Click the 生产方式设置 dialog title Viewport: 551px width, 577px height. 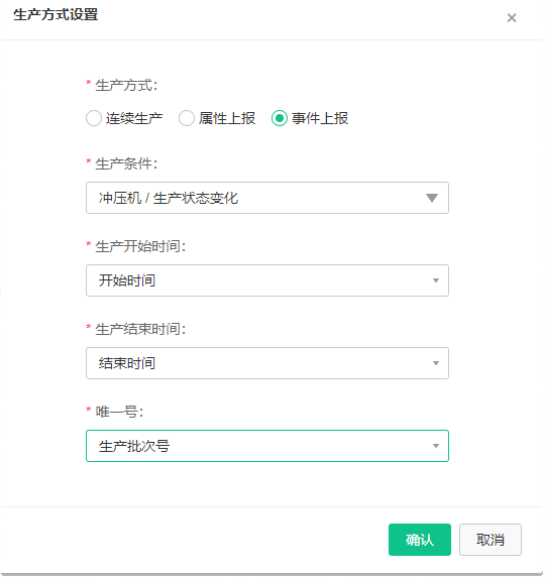click(56, 15)
